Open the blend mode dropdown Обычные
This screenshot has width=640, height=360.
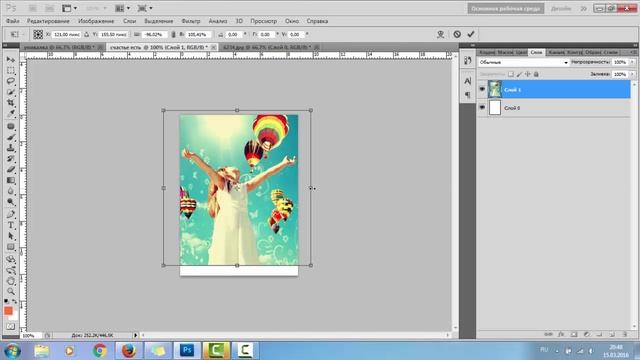tap(523, 62)
